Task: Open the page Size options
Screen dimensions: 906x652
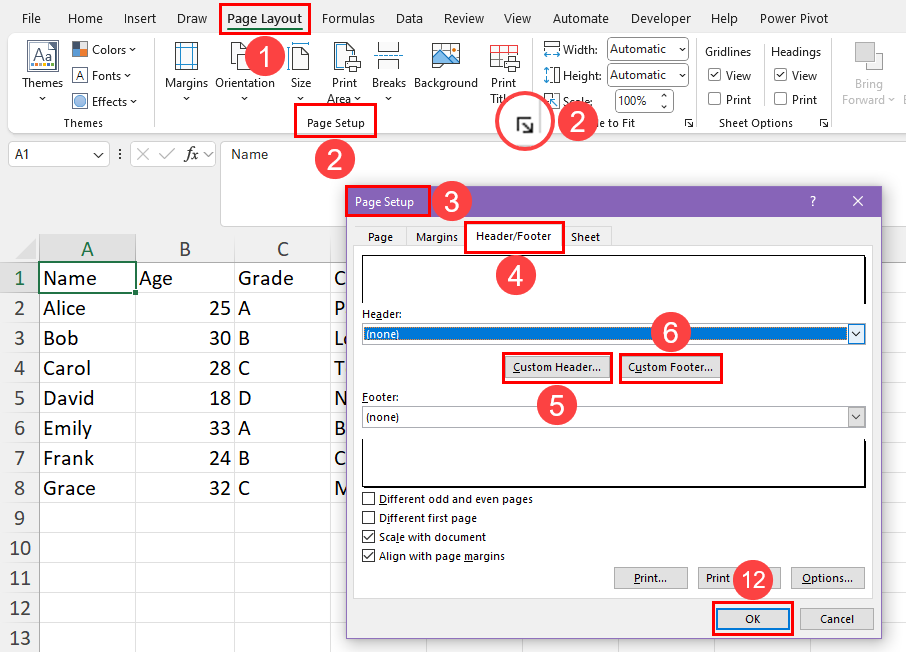Action: click(x=300, y=72)
